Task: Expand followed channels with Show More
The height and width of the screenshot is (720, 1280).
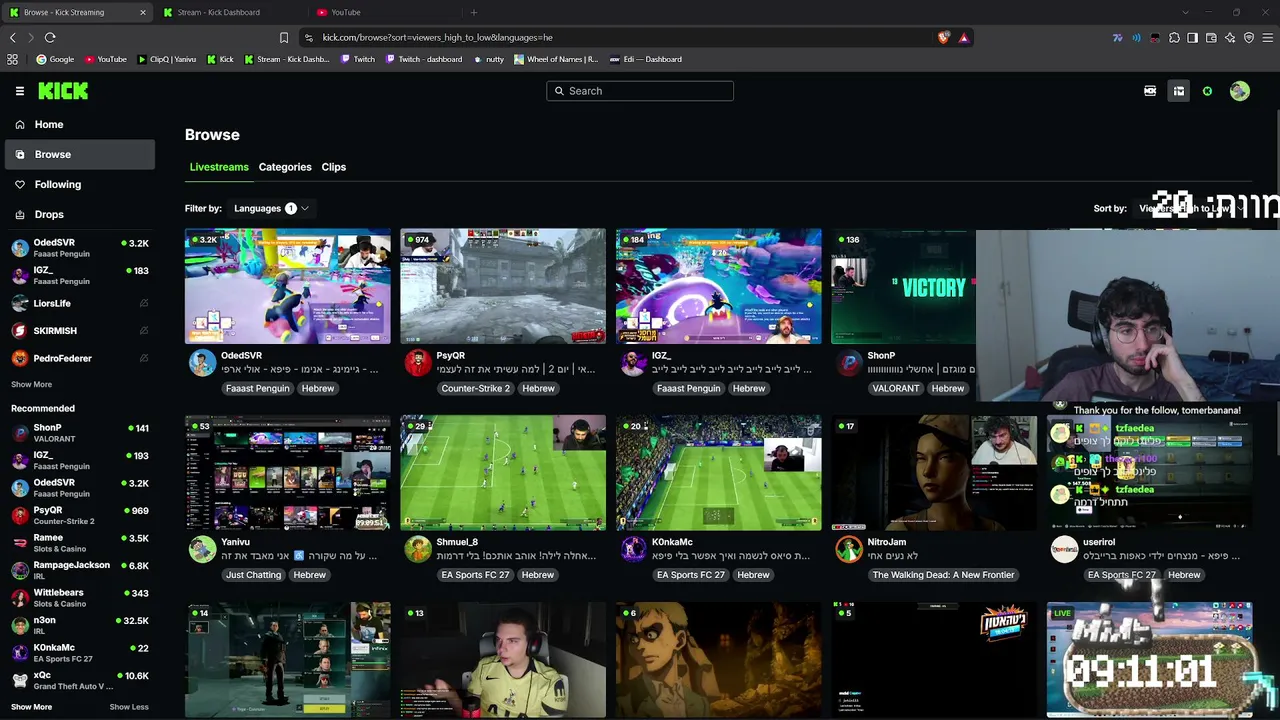Action: click(x=31, y=384)
